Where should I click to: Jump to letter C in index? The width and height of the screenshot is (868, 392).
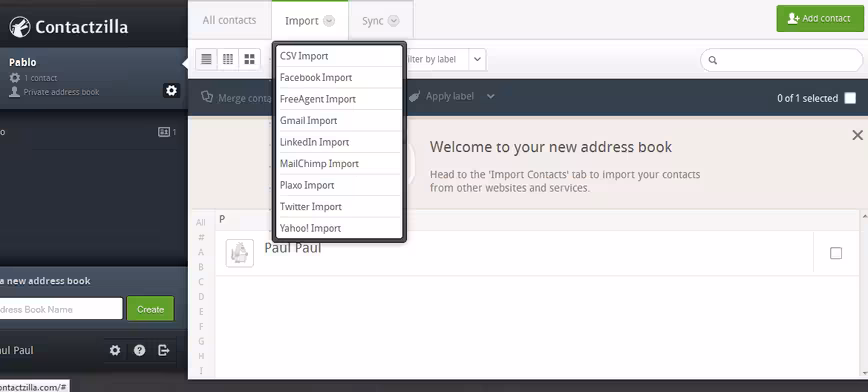pyautogui.click(x=201, y=282)
